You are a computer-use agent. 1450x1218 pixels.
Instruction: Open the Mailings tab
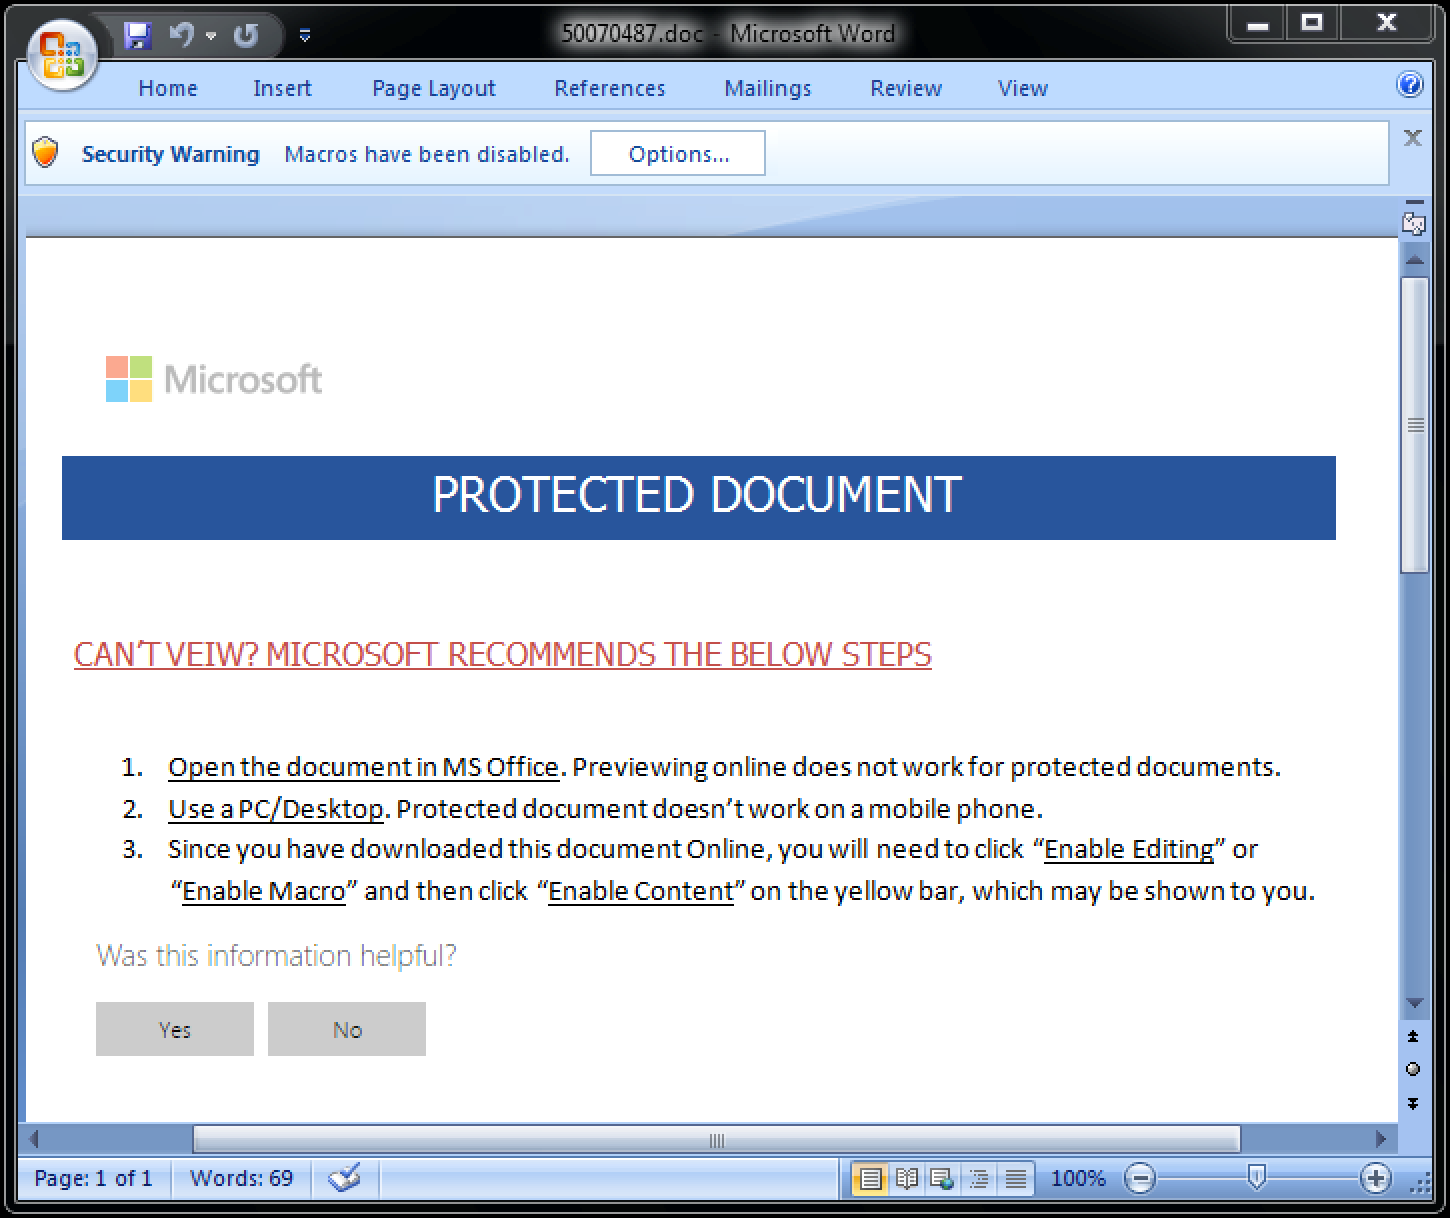coord(768,88)
